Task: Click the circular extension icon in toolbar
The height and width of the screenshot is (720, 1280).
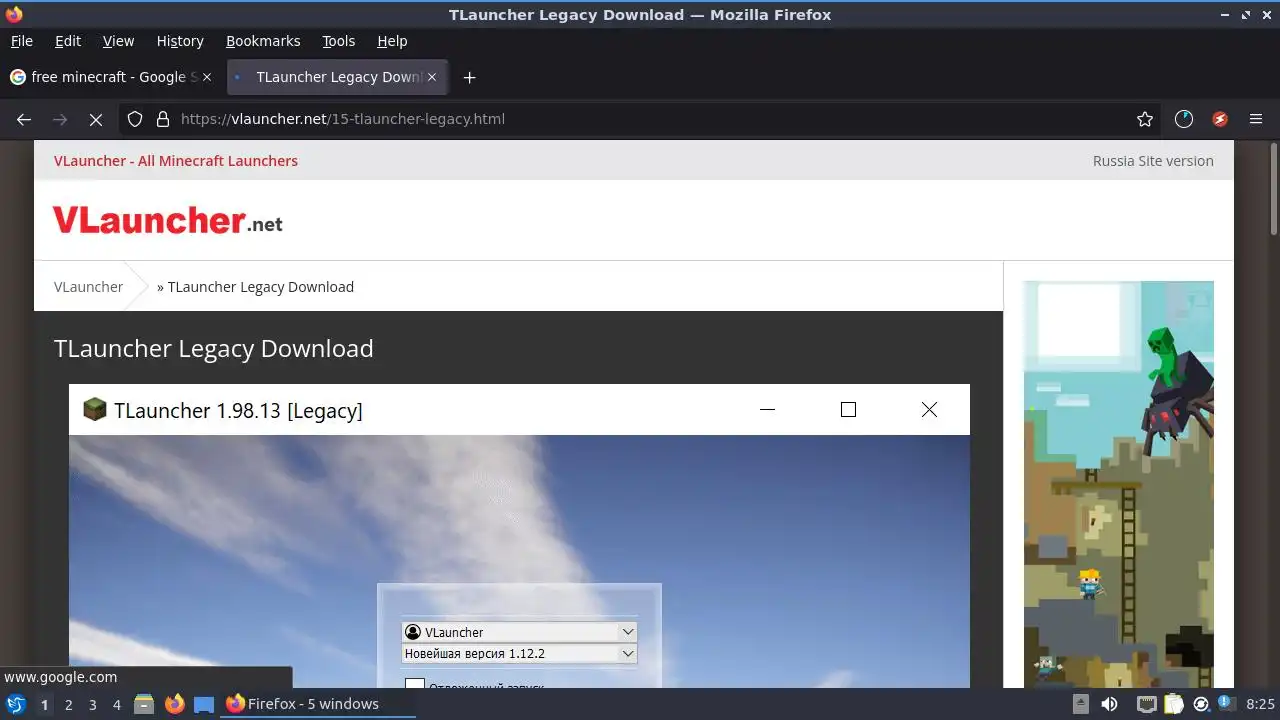Action: coord(1184,119)
